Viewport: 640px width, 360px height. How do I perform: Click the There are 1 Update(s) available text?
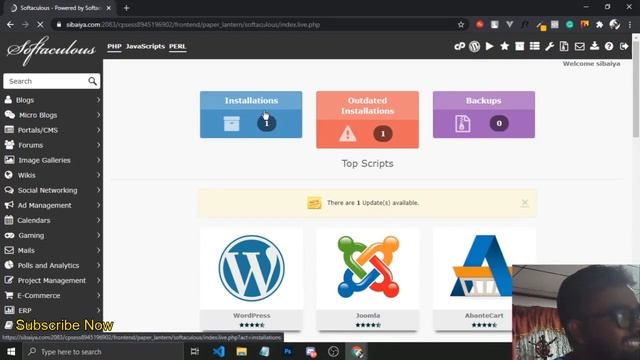tap(373, 203)
